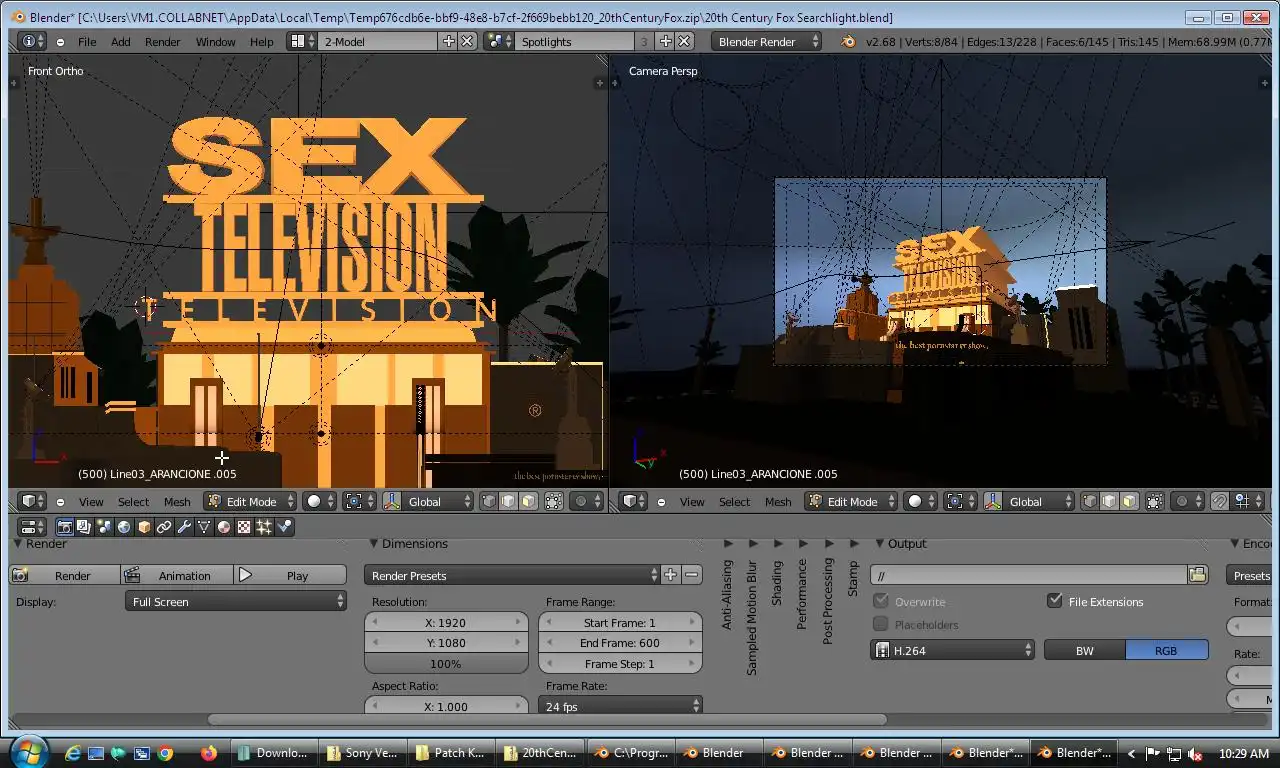The width and height of the screenshot is (1280, 768).
Task: Open the Window menu
Action: [215, 41]
